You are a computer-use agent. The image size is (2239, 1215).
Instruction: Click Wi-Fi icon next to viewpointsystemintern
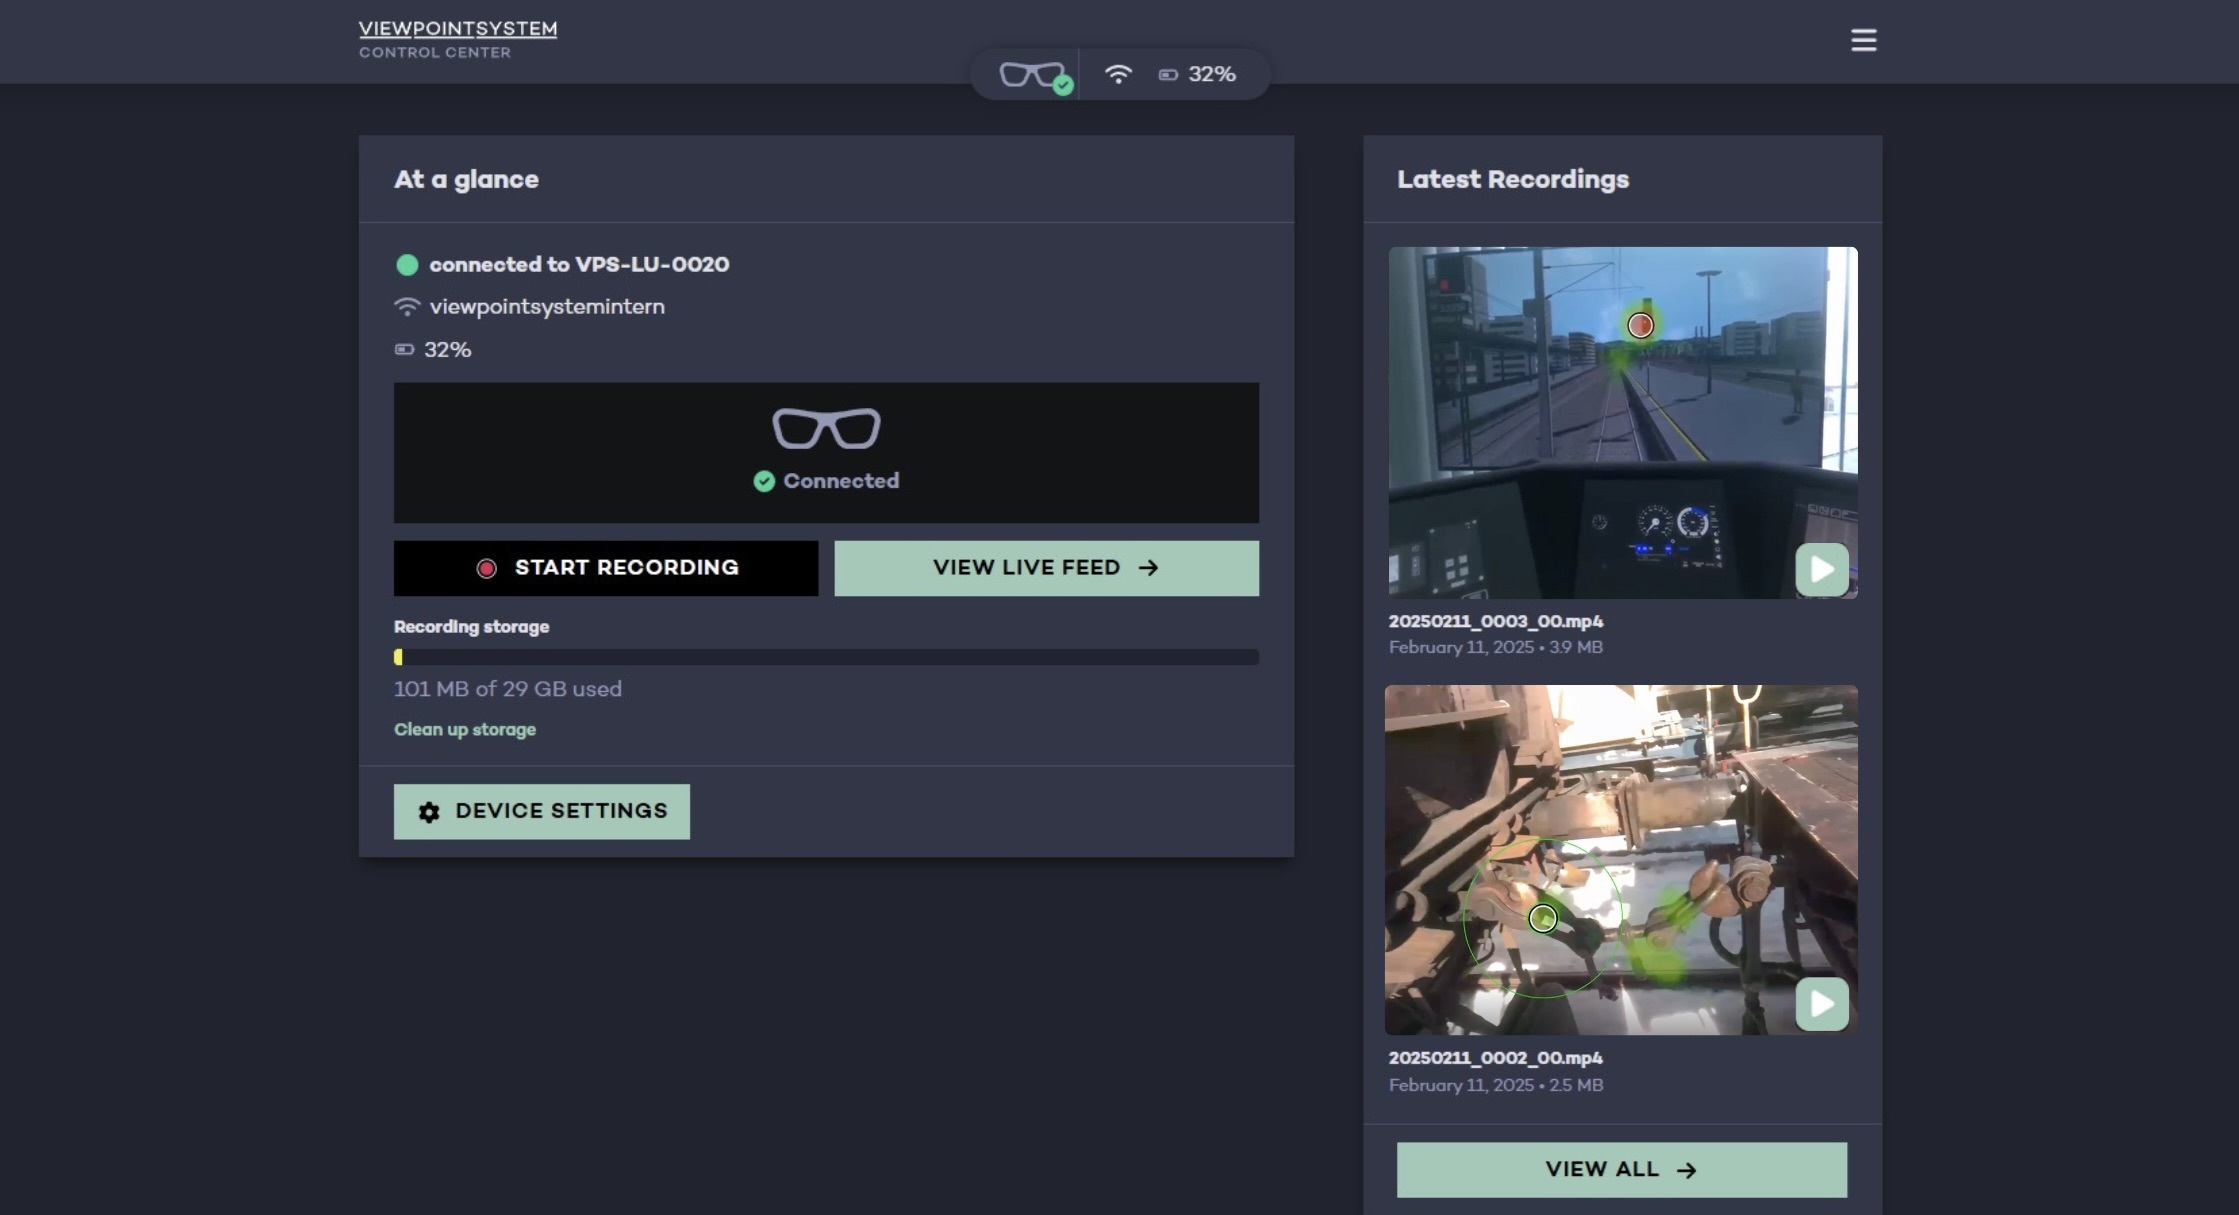pos(406,307)
